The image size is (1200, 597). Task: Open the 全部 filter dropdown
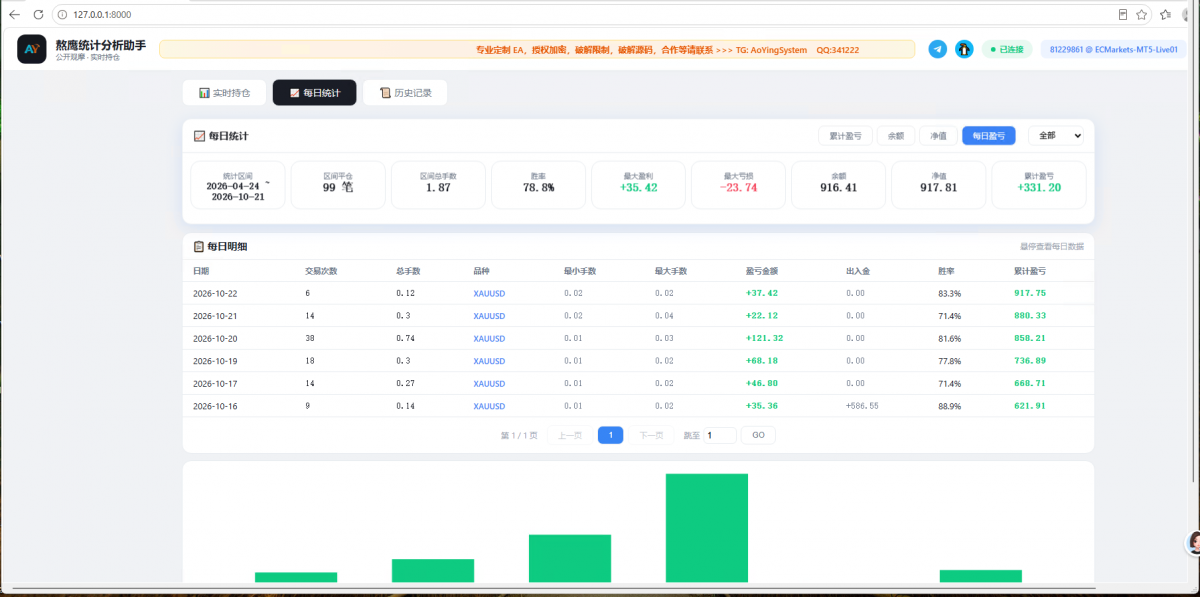(x=1056, y=136)
